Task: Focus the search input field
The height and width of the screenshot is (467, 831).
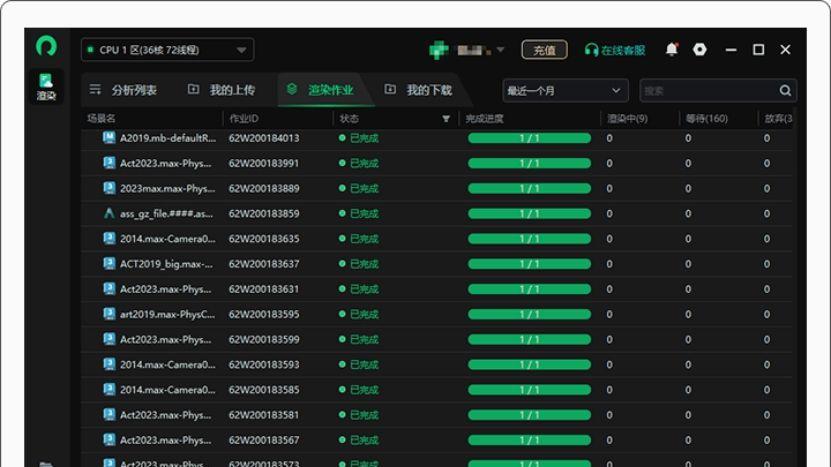Action: point(709,91)
